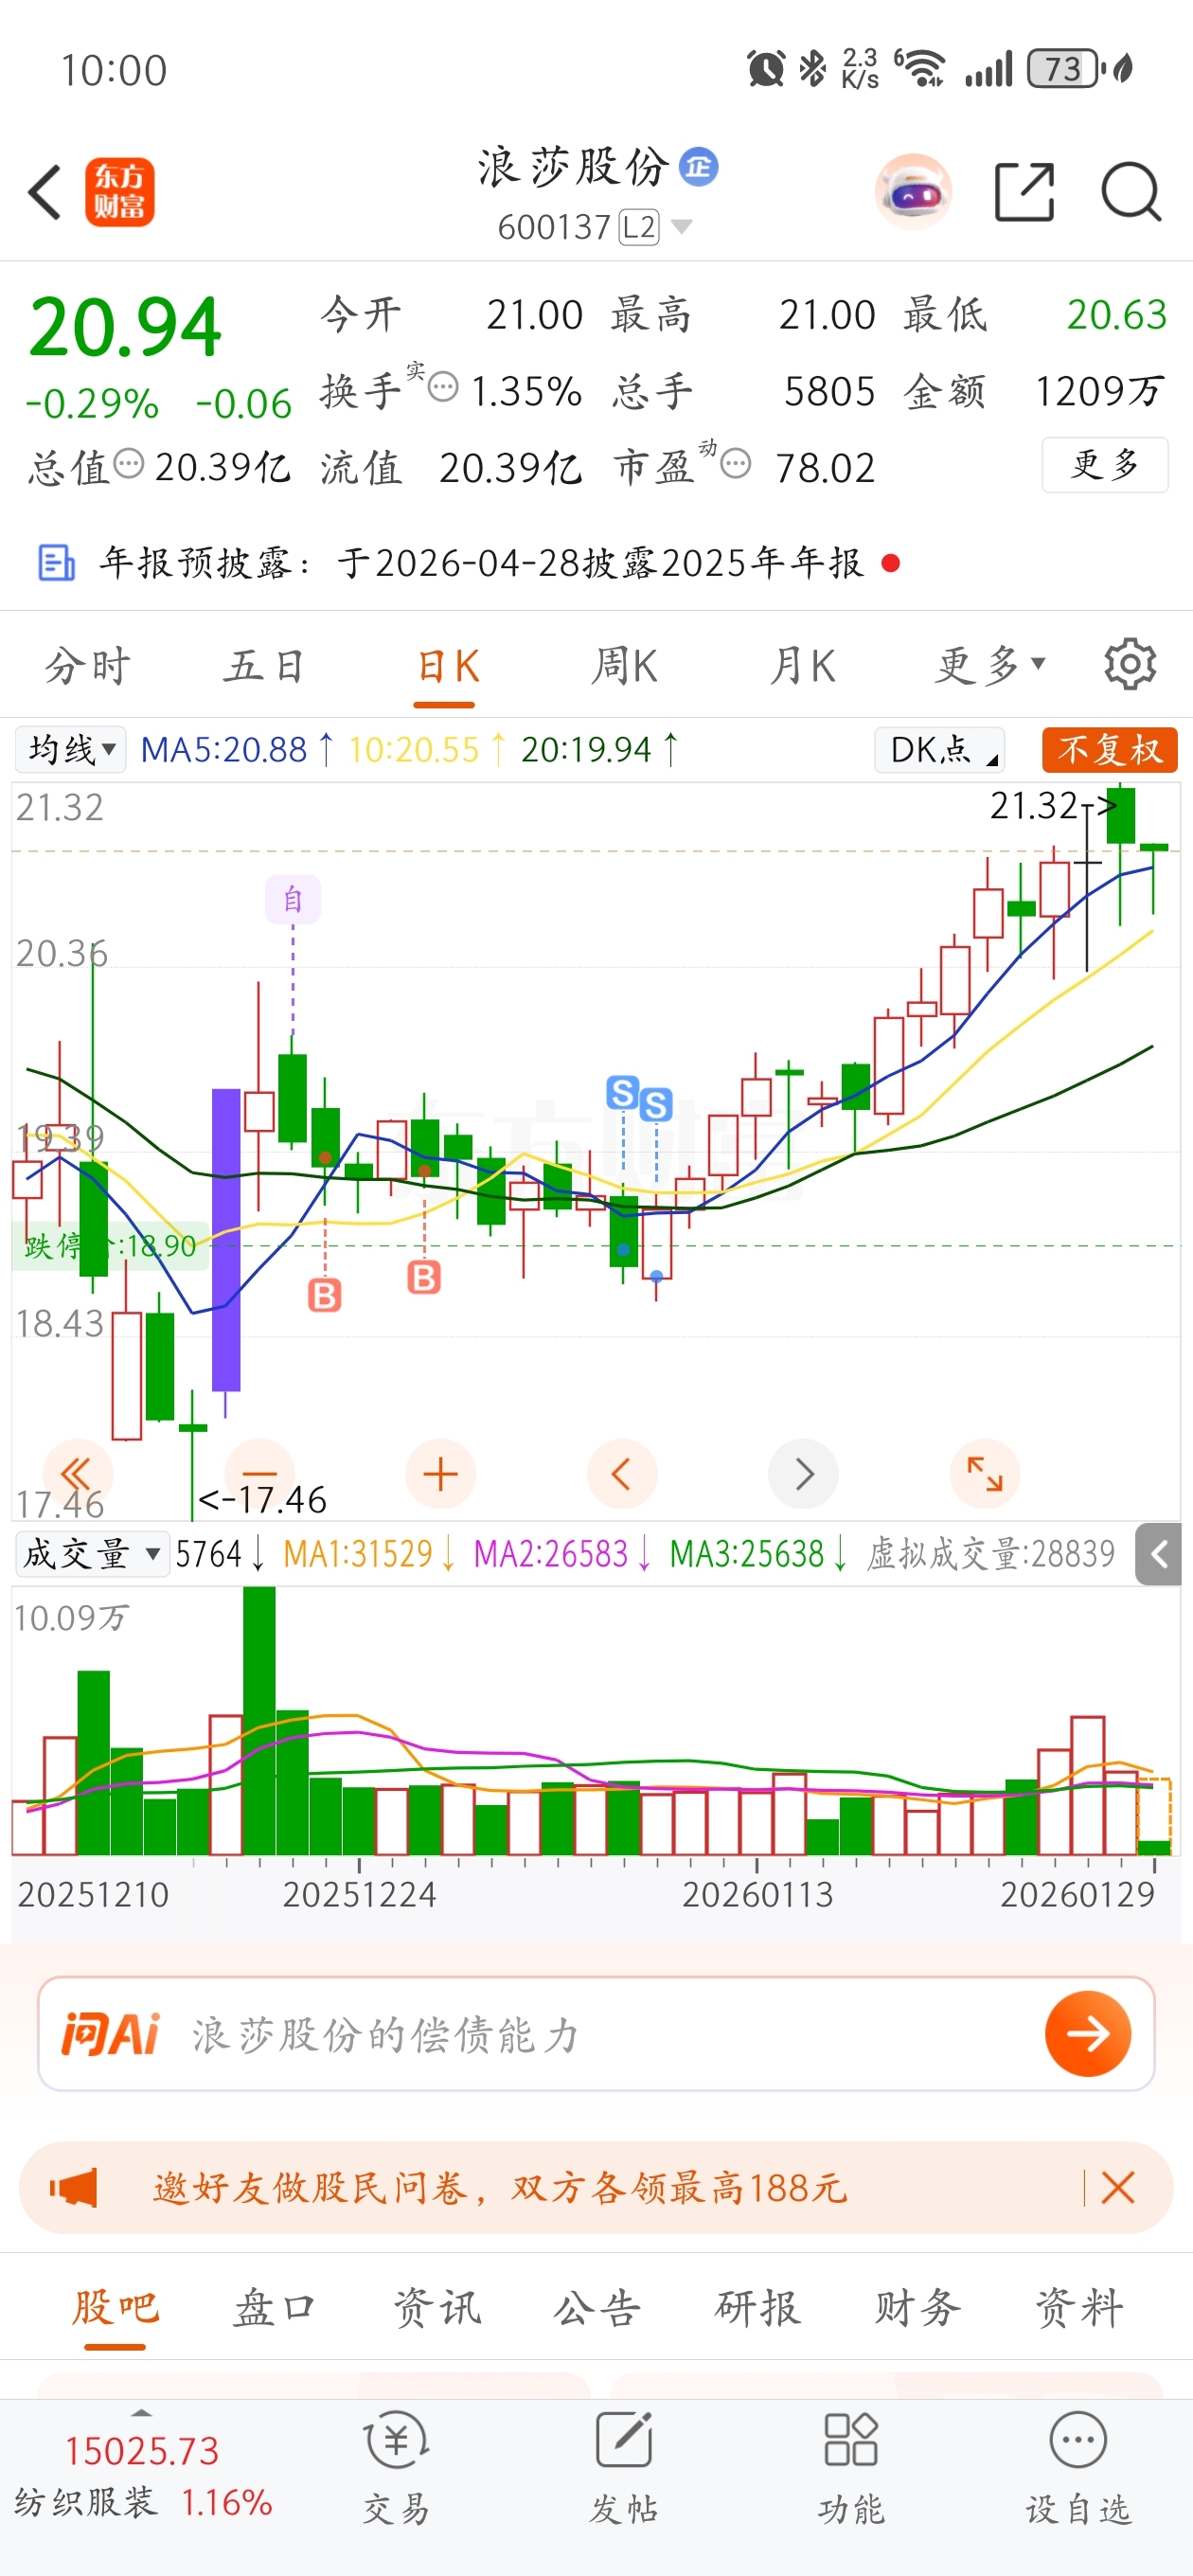The width and height of the screenshot is (1193, 2576).
Task: Open the 盘口 tab
Action: coord(275,2308)
